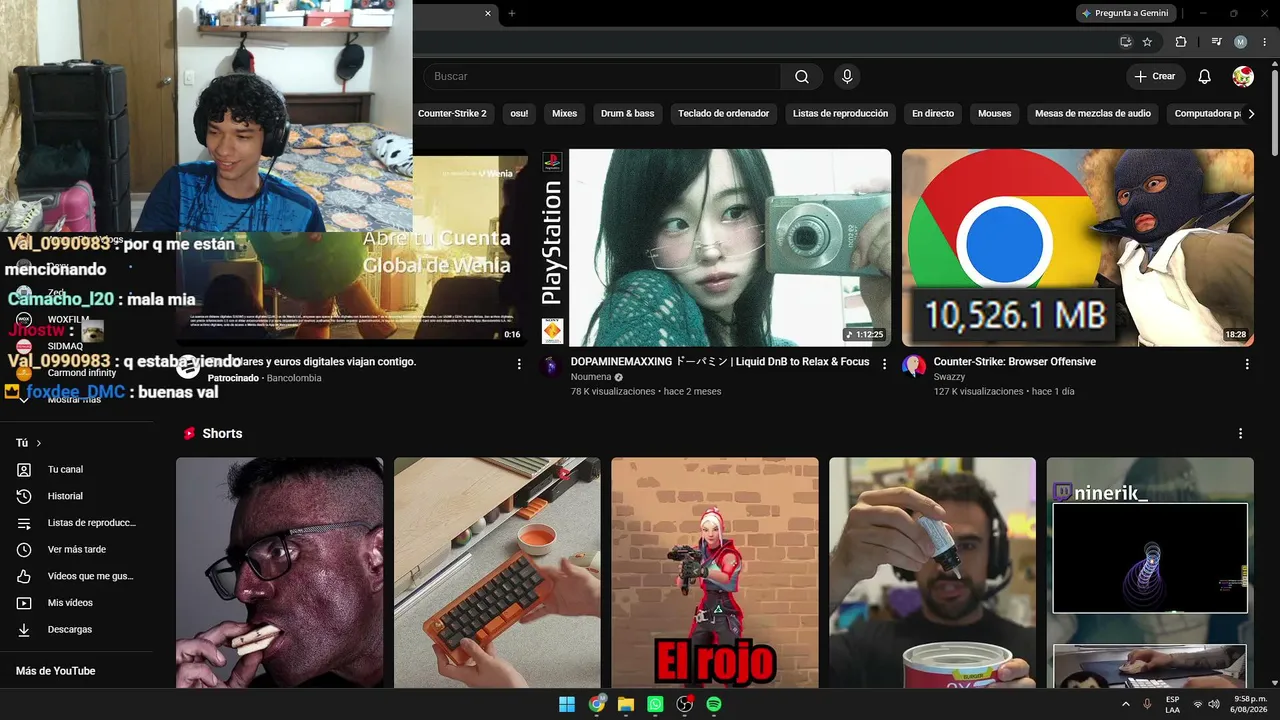The width and height of the screenshot is (1280, 720).
Task: Bookmark this page with the star icon
Action: [x=1147, y=42]
